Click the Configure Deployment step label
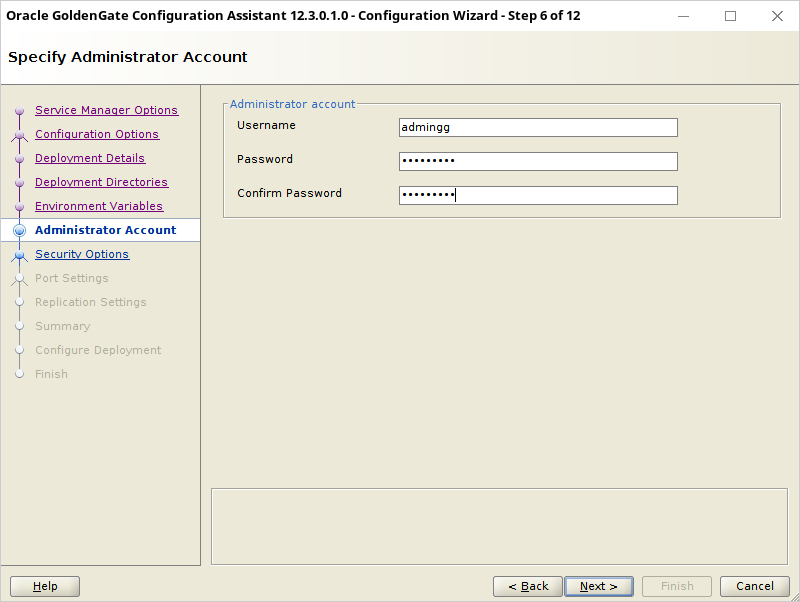This screenshot has width=800, height=602. click(x=98, y=350)
